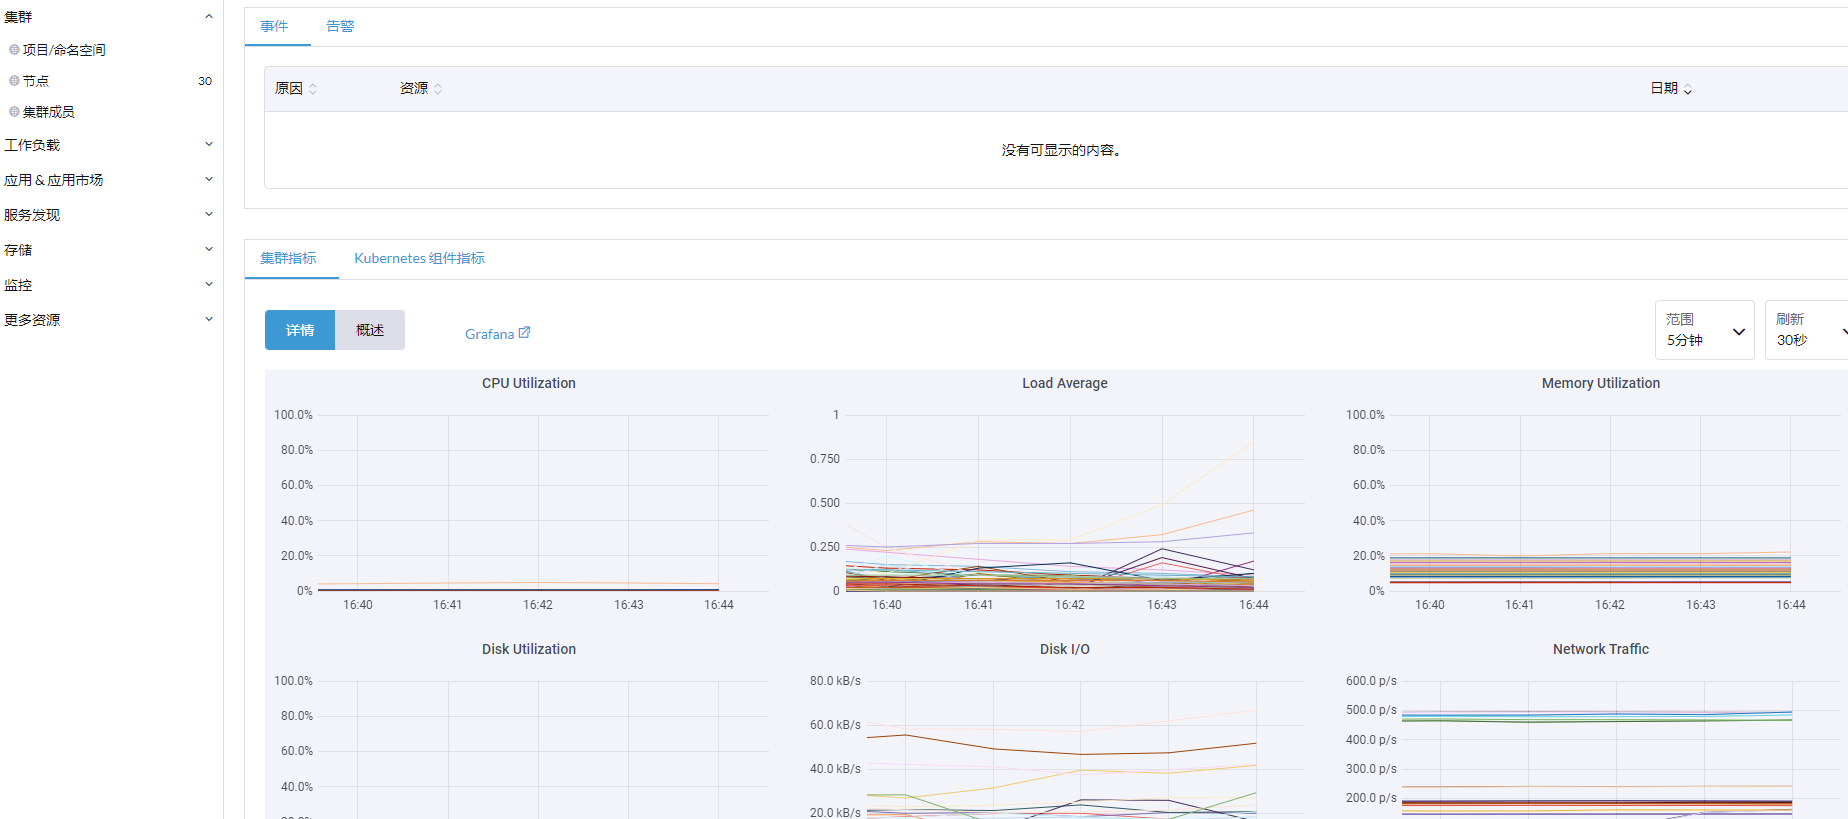Open the 范围 5分钟 range dropdown
The image size is (1848, 819).
click(x=1704, y=330)
